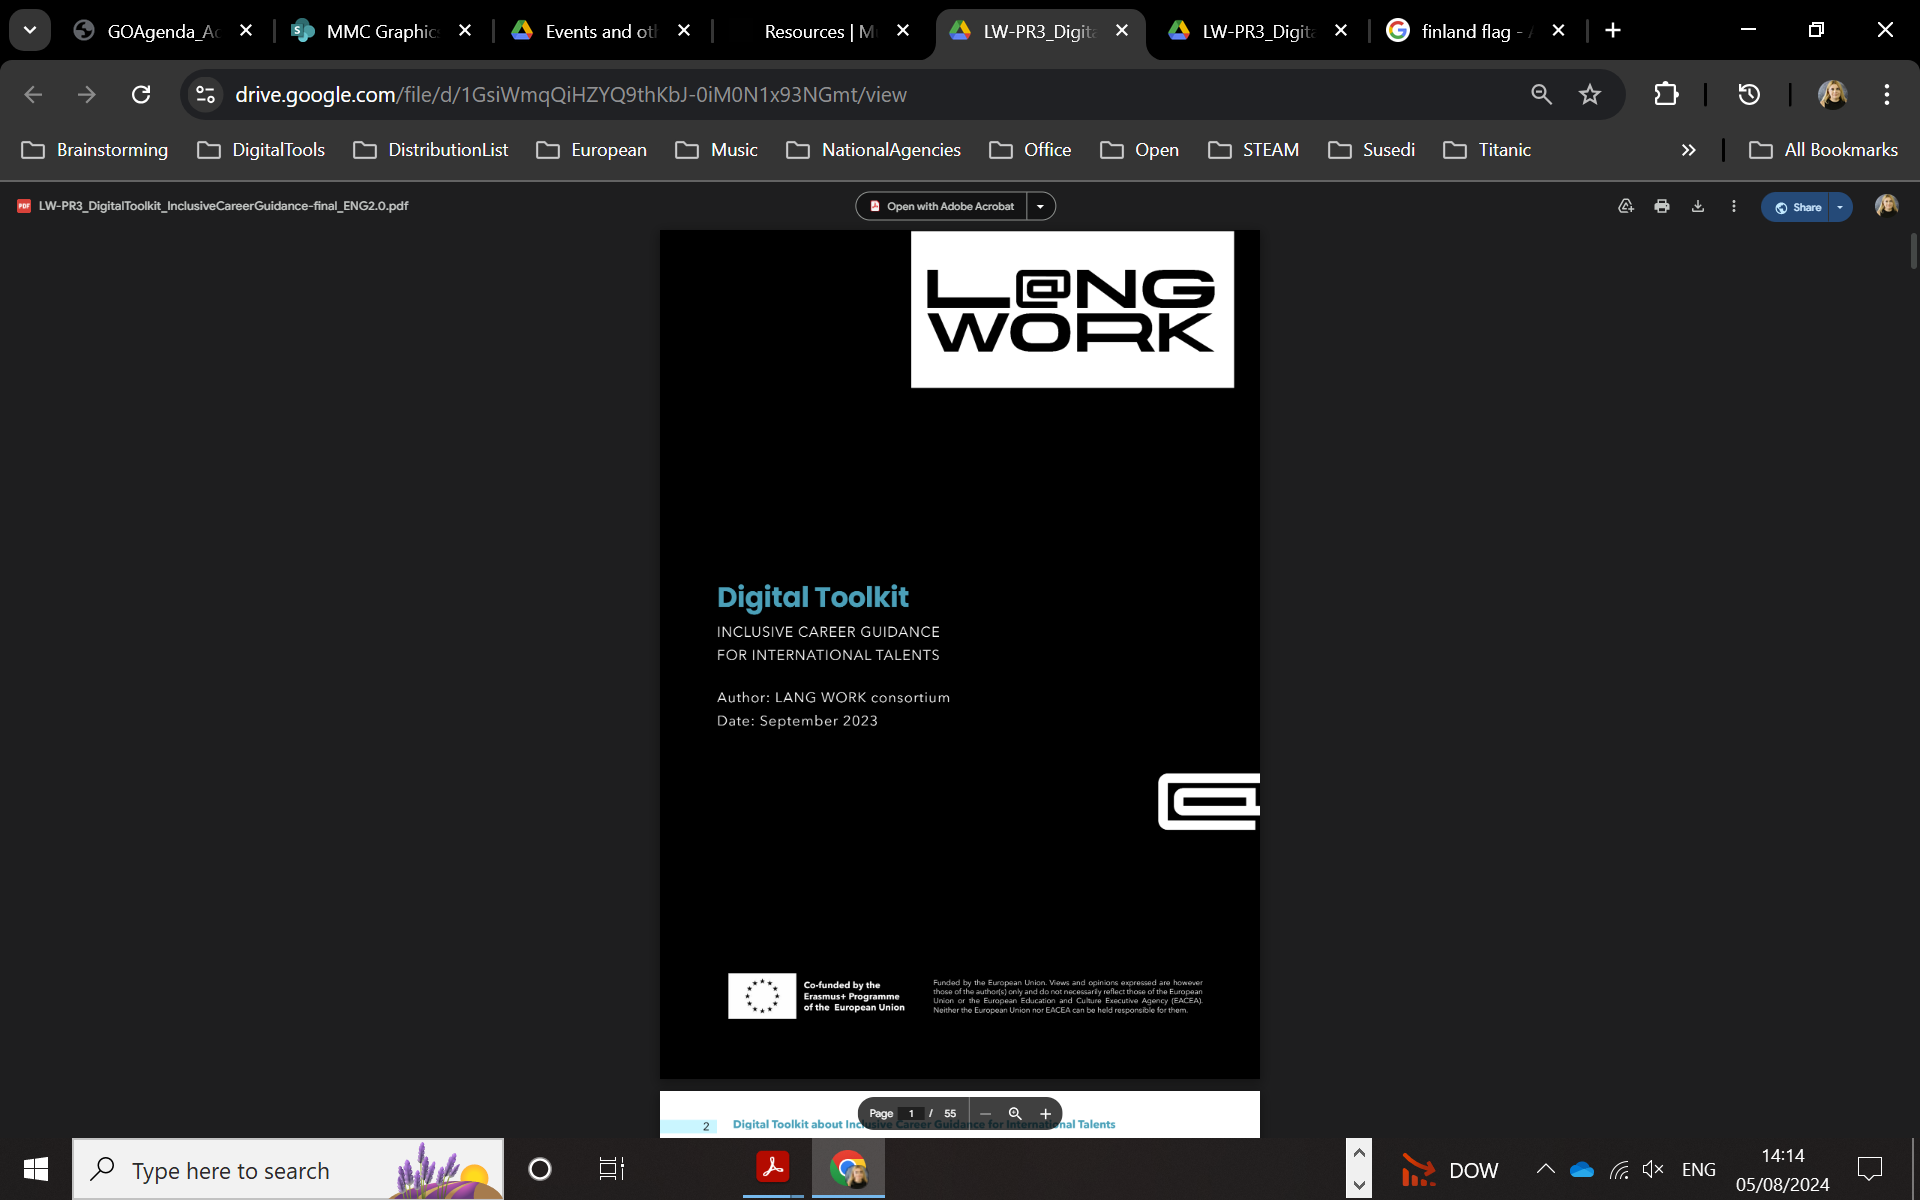This screenshot has height=1200, width=1920.
Task: Reload the current page
Action: pos(141,94)
